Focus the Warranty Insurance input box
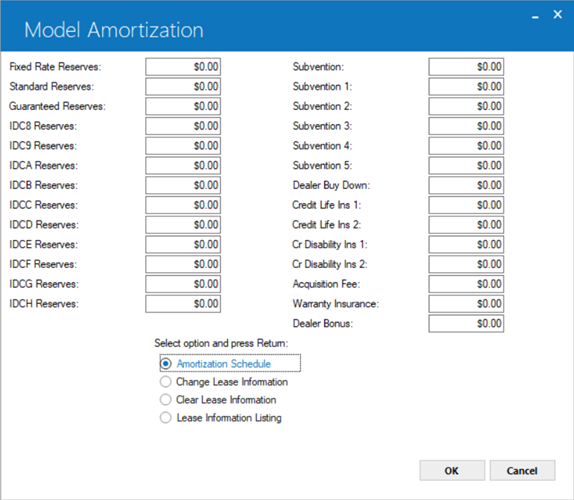Screen dimensions: 574x500 pos(466,304)
